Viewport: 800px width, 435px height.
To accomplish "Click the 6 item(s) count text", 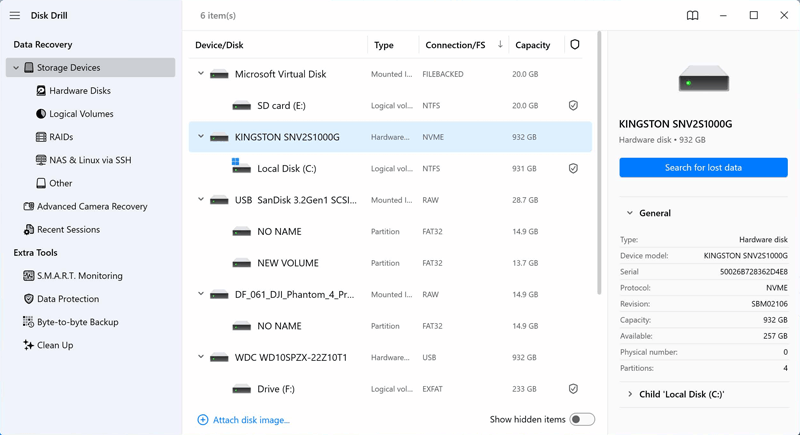I will [218, 16].
